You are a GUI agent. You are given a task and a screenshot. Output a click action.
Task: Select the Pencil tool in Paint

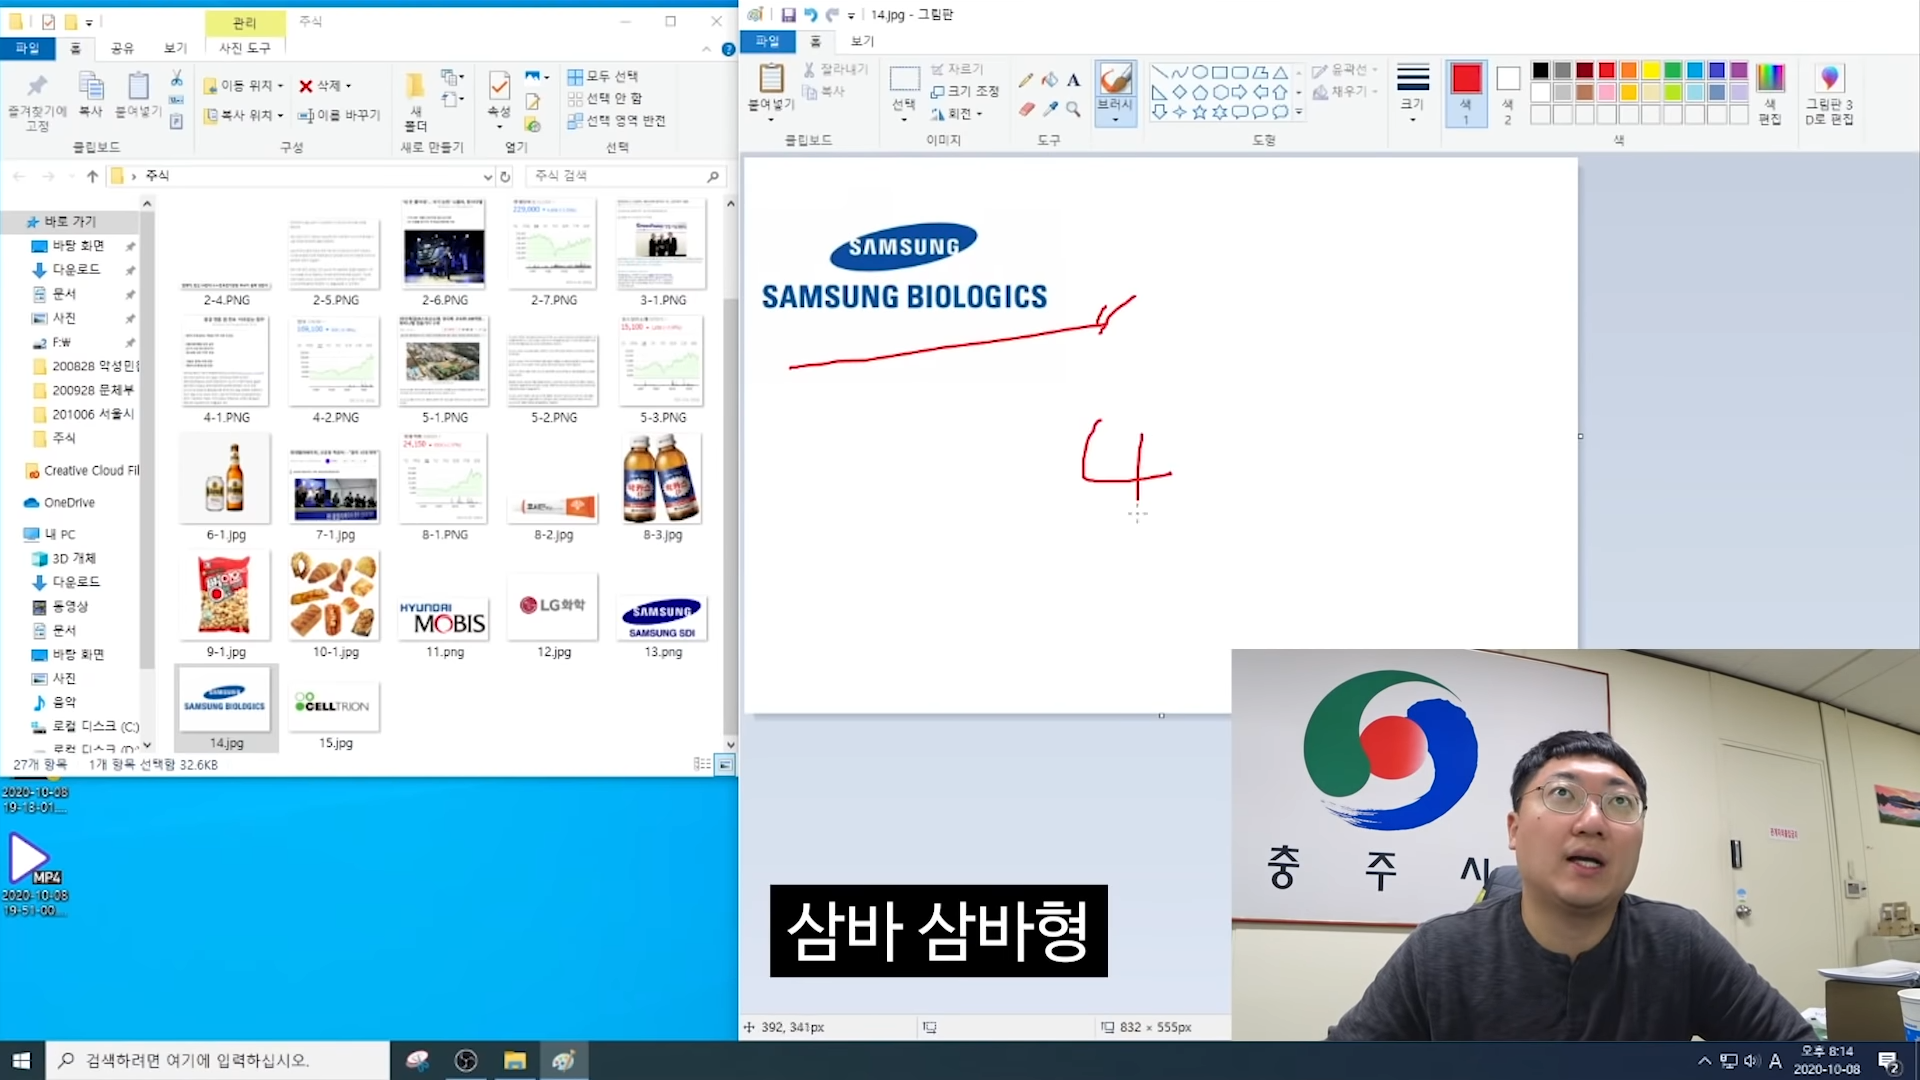[1026, 80]
